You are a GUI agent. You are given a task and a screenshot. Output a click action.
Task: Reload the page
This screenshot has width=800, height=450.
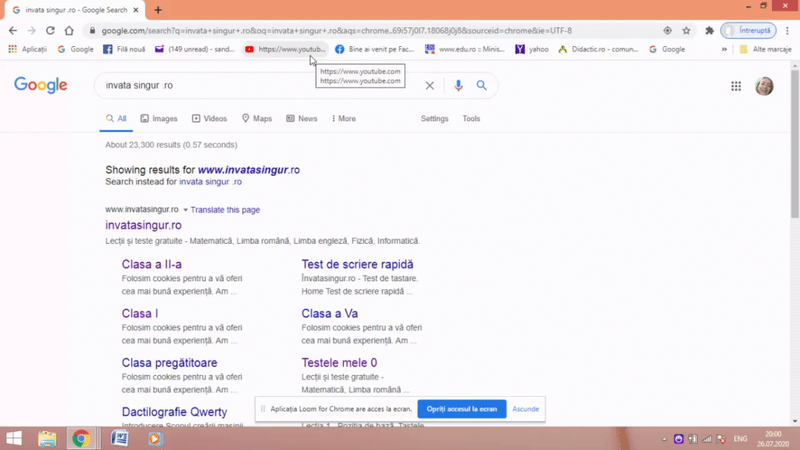click(50, 31)
